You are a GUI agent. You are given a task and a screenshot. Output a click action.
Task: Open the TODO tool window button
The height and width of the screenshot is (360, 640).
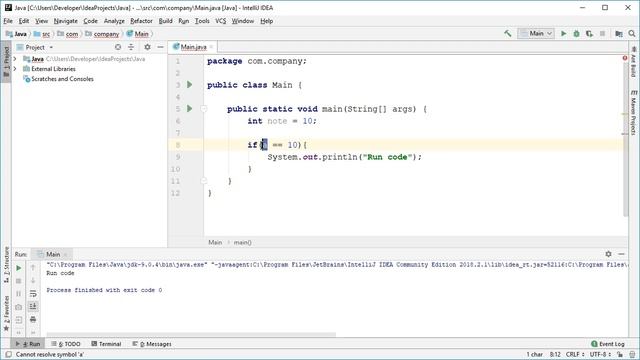pos(66,344)
